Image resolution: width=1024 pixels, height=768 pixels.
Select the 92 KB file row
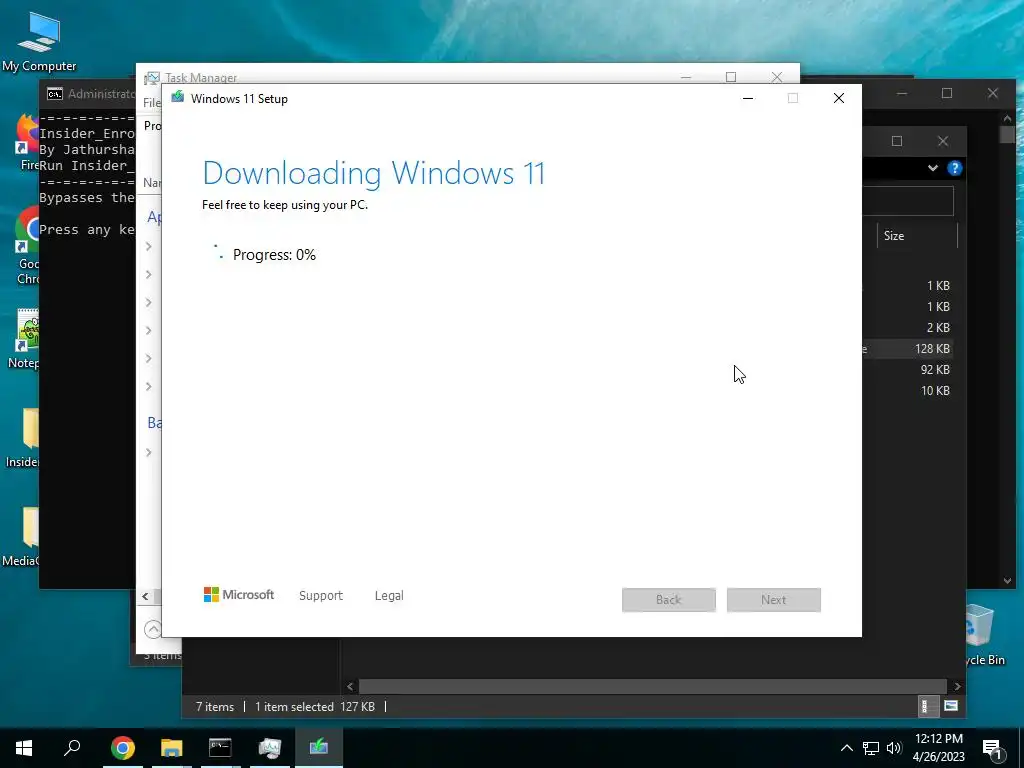click(906, 370)
